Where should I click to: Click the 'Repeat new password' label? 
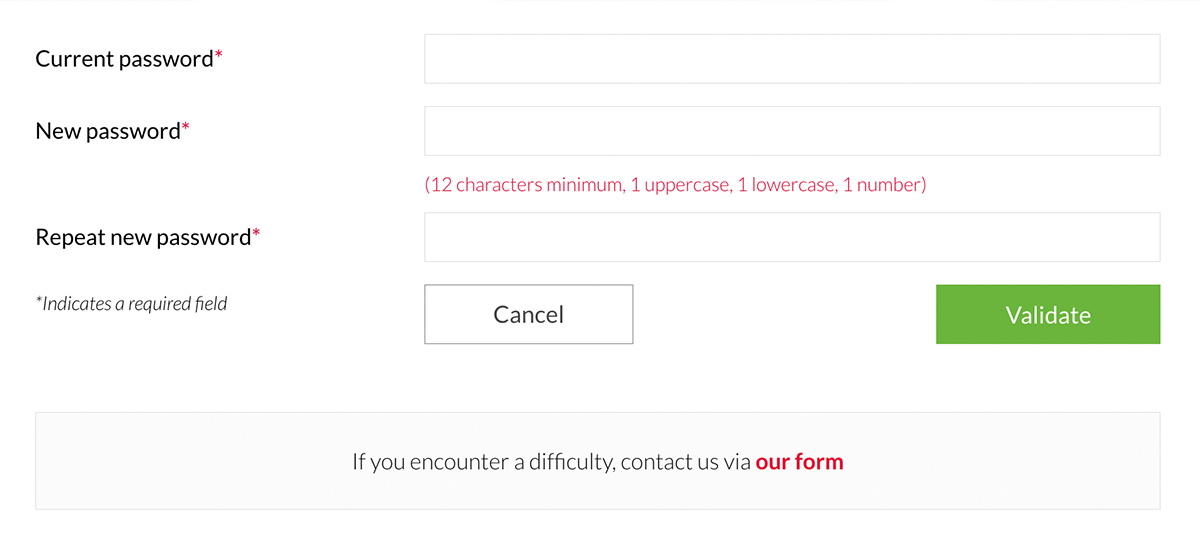point(142,237)
